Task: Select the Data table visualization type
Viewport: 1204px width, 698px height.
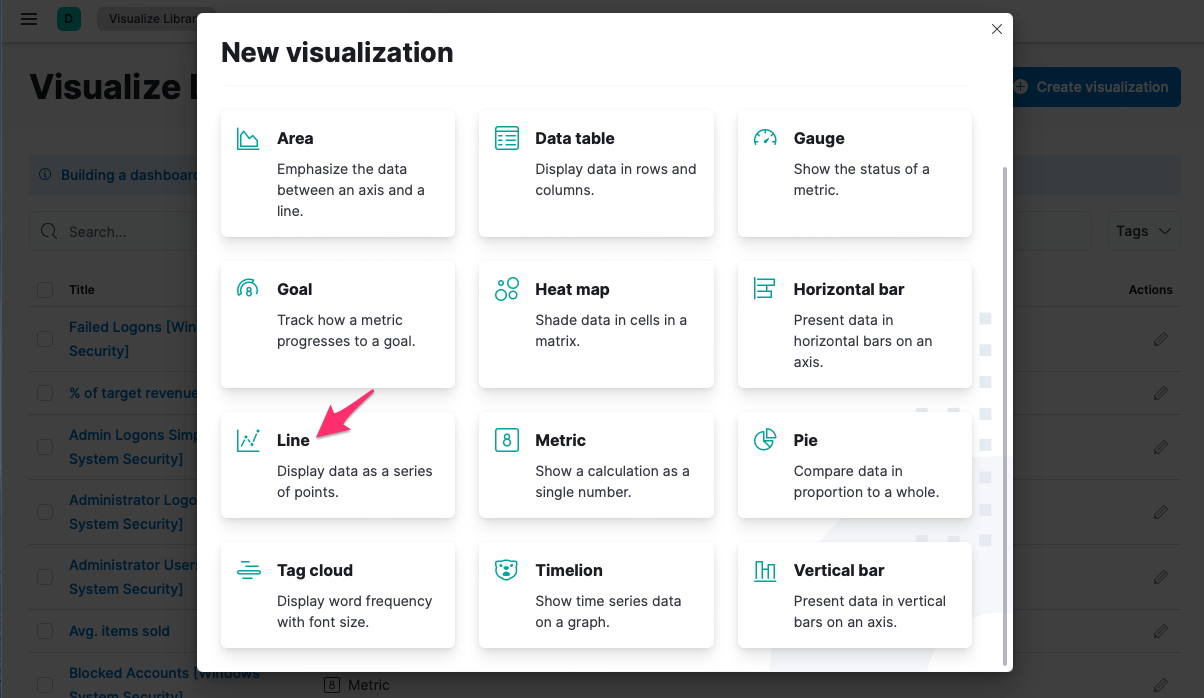Action: click(596, 173)
